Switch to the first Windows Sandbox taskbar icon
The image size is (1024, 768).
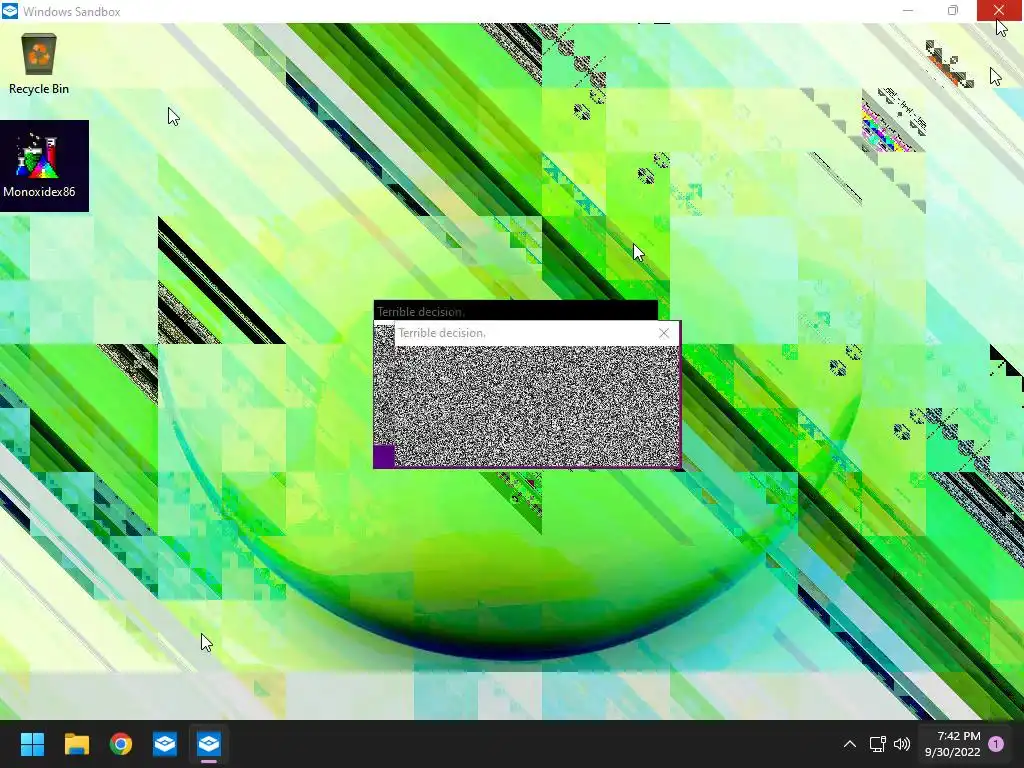[165, 744]
